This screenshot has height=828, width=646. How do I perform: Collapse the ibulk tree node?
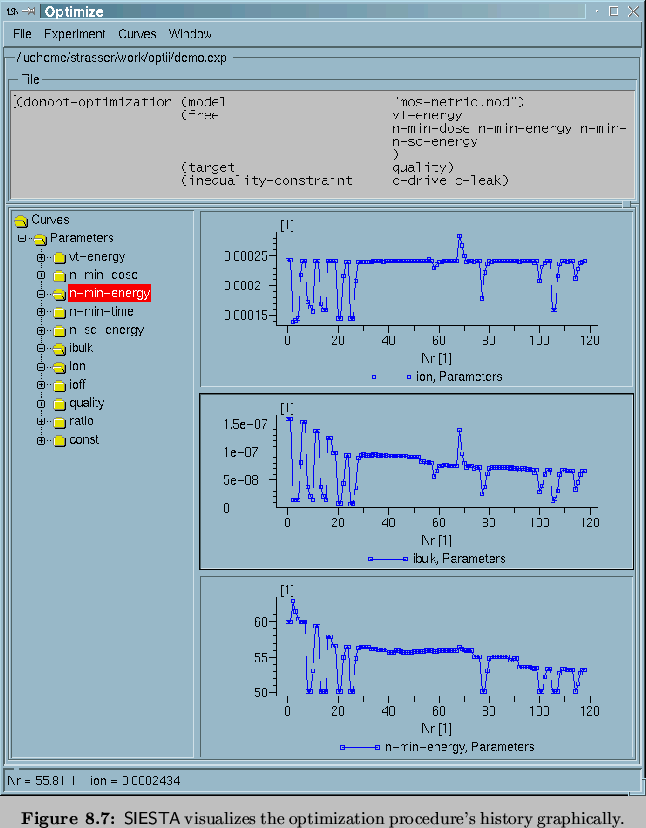point(41,349)
